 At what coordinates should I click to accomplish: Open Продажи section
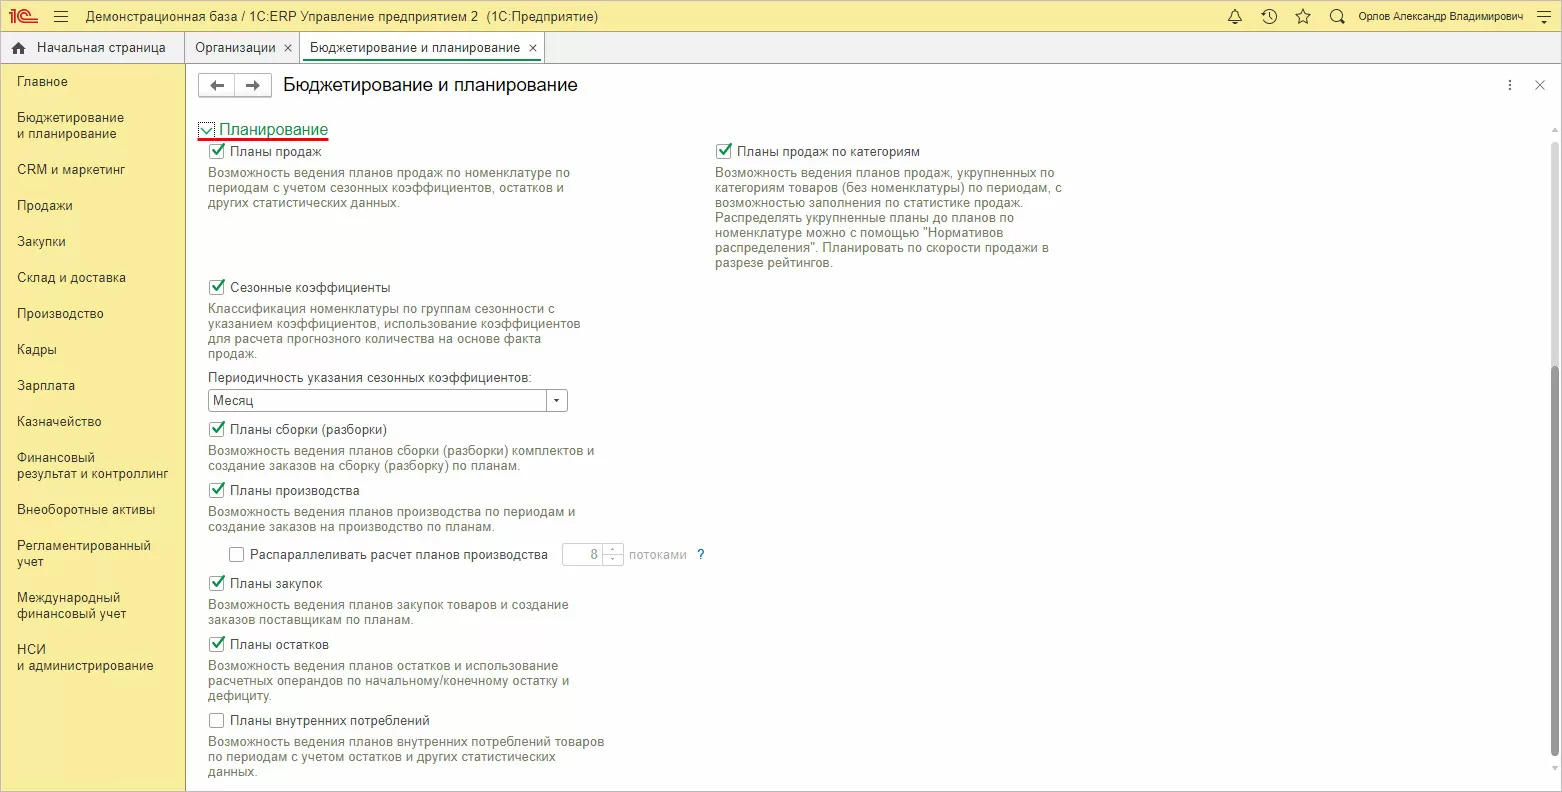tap(45, 206)
